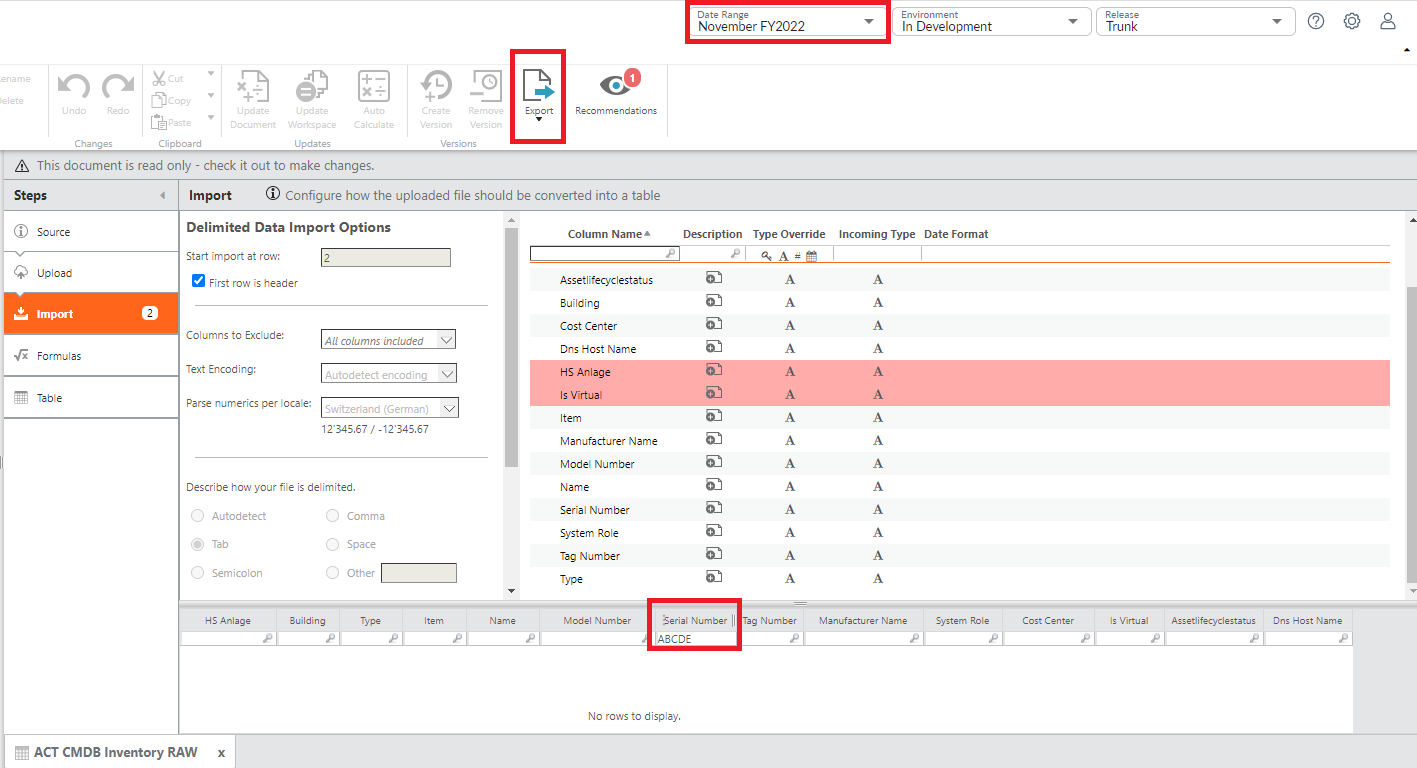This screenshot has width=1417, height=768.
Task: Click the Serial Number filter field containing ABCDE
Action: click(695, 638)
